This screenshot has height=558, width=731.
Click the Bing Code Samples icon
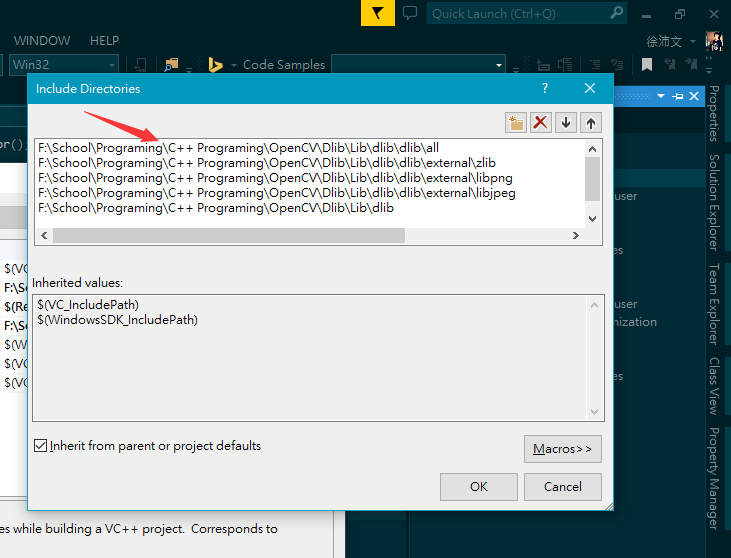pos(214,65)
